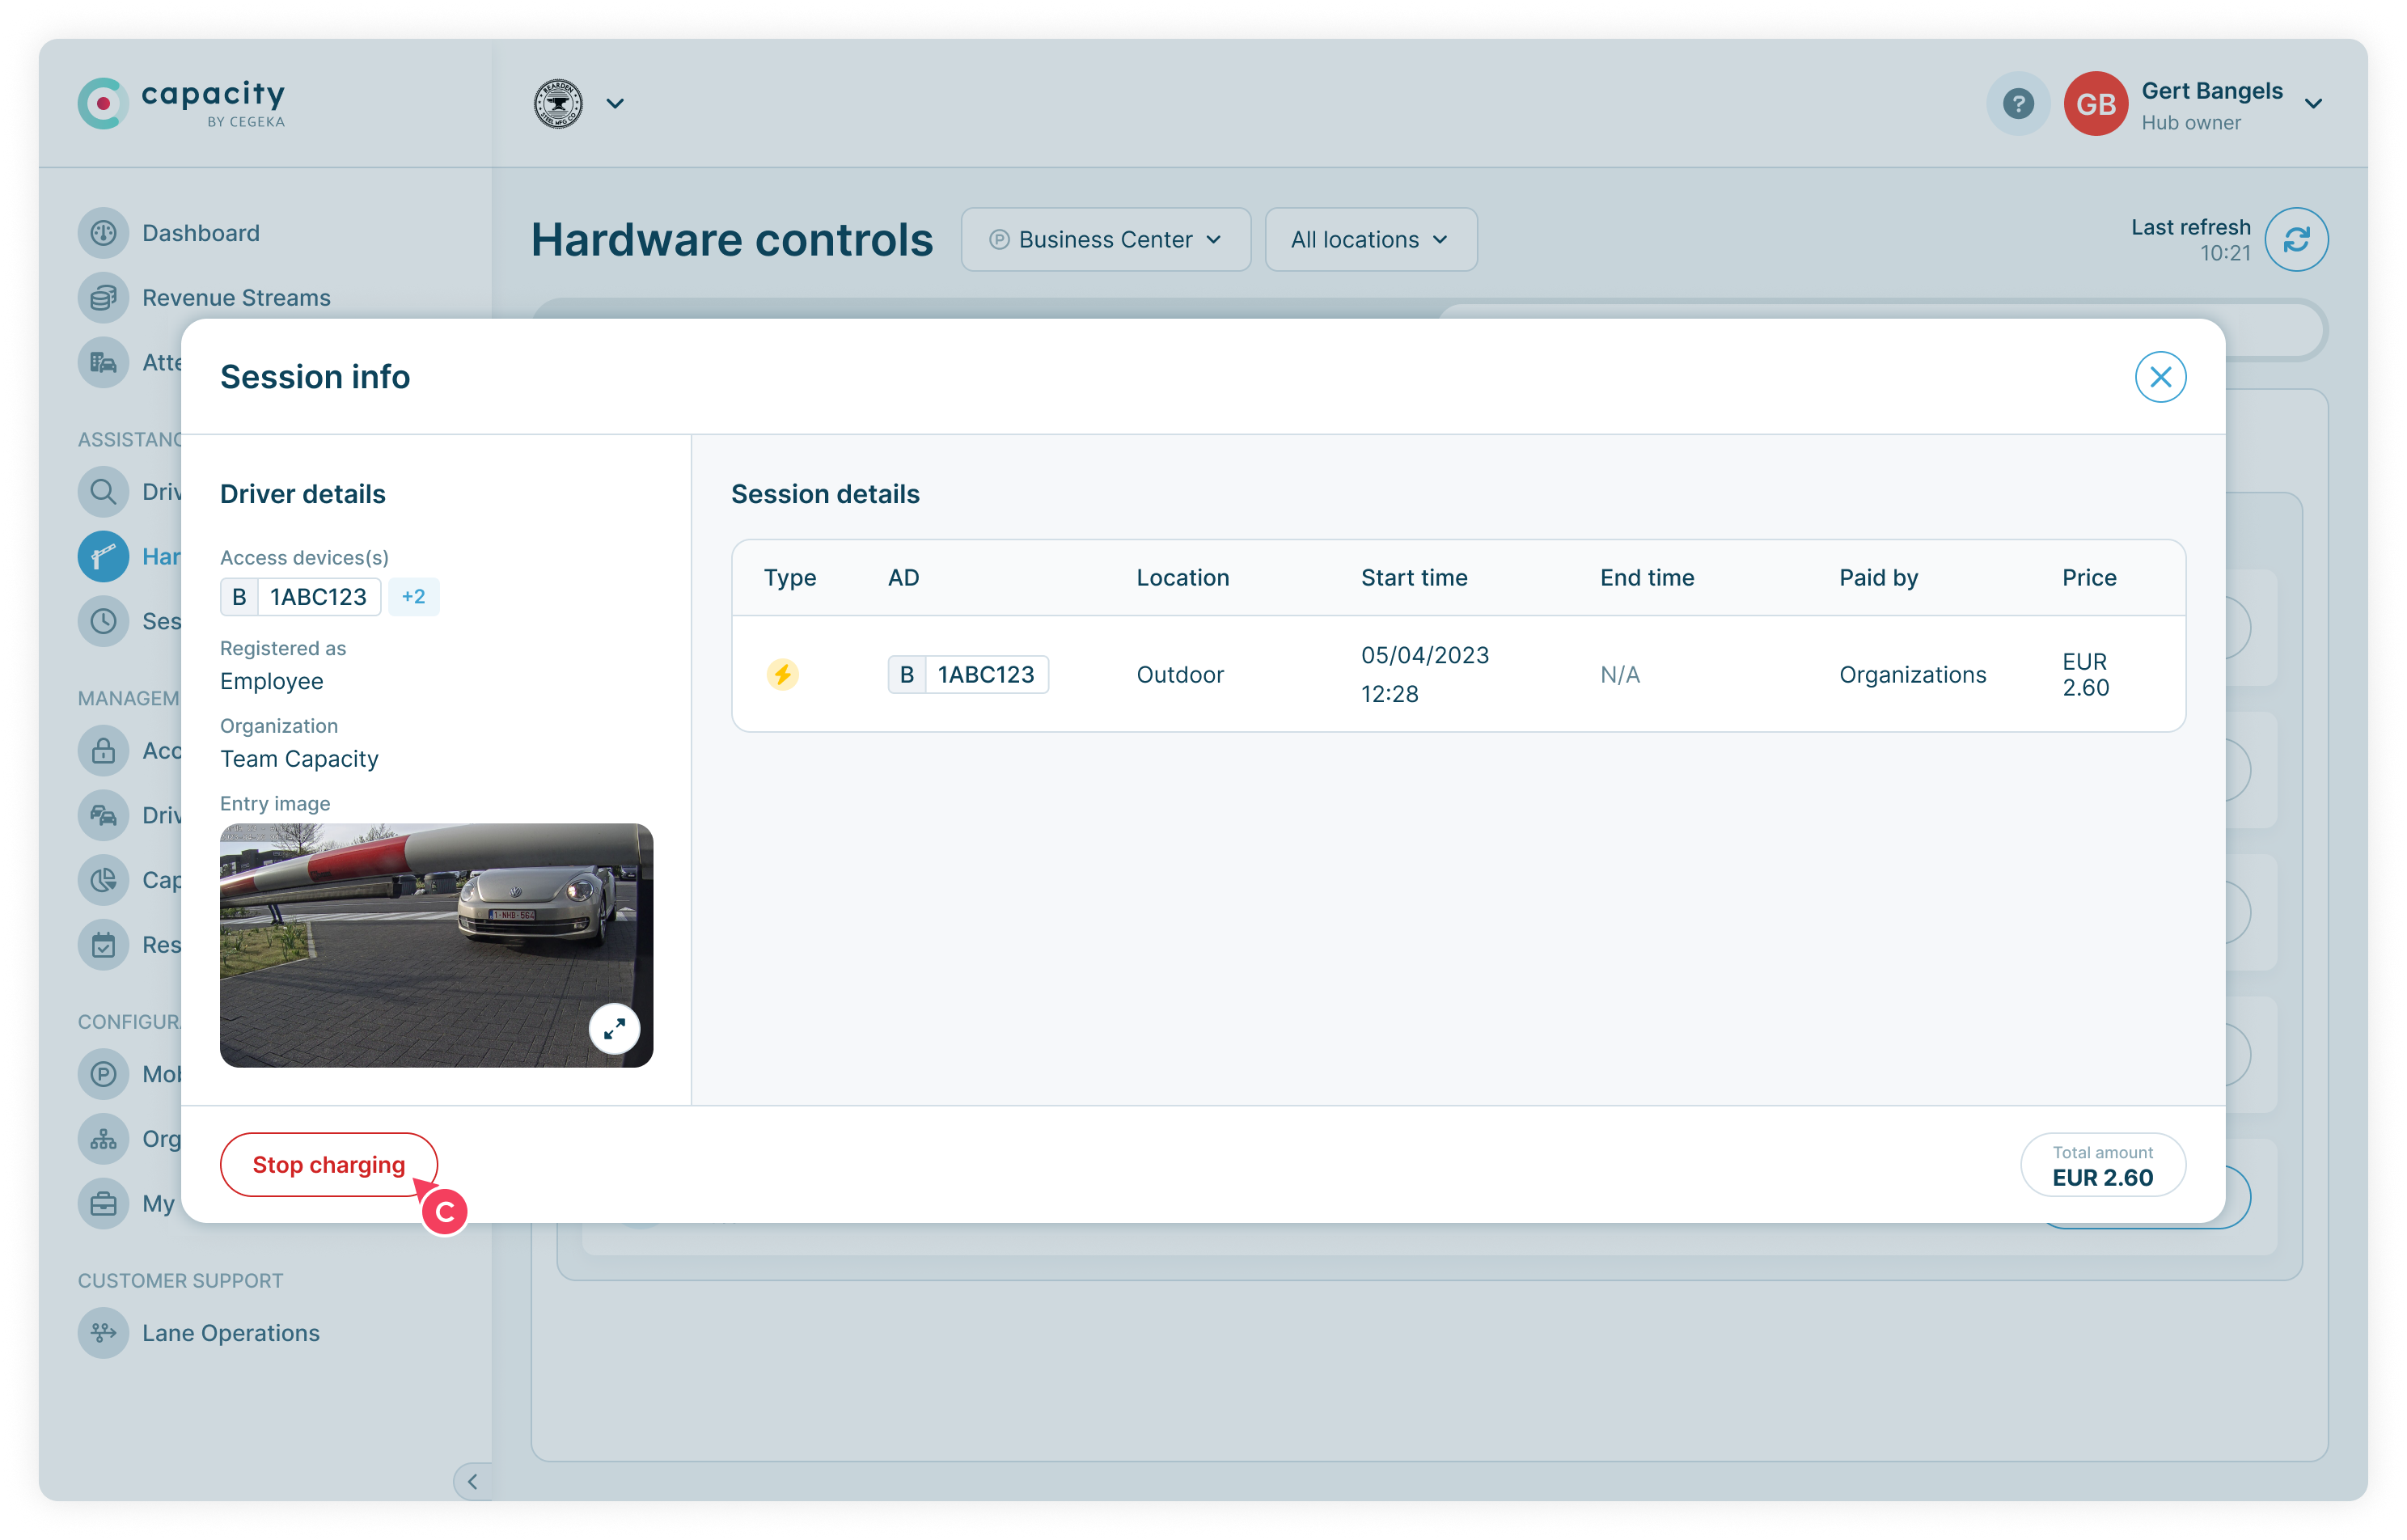Image resolution: width=2407 pixels, height=1540 pixels.
Task: Open help via the question mark icon
Action: tap(2017, 103)
